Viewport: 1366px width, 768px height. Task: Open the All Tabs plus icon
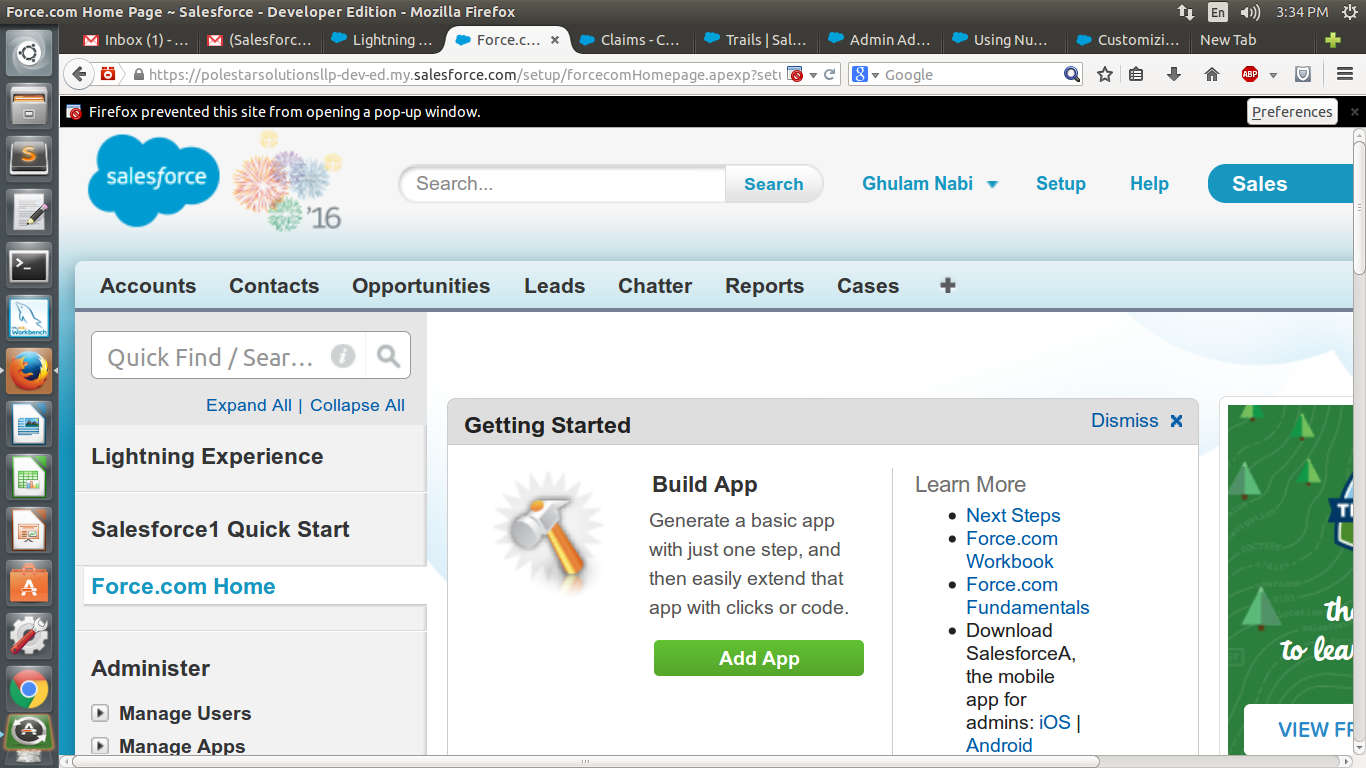(x=948, y=286)
